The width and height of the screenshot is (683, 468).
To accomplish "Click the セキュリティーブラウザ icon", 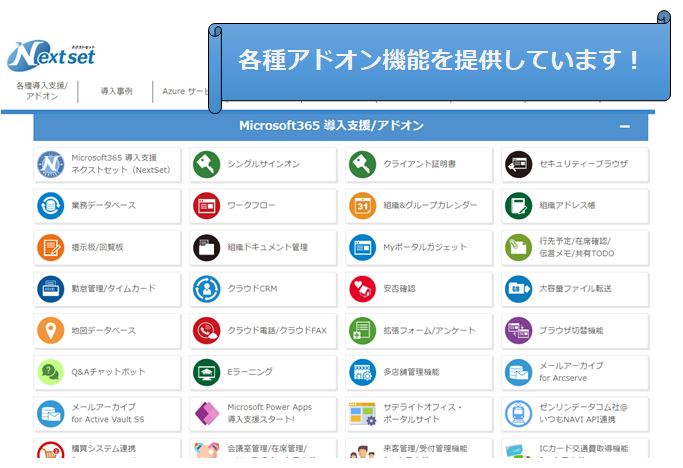I will click(x=518, y=164).
